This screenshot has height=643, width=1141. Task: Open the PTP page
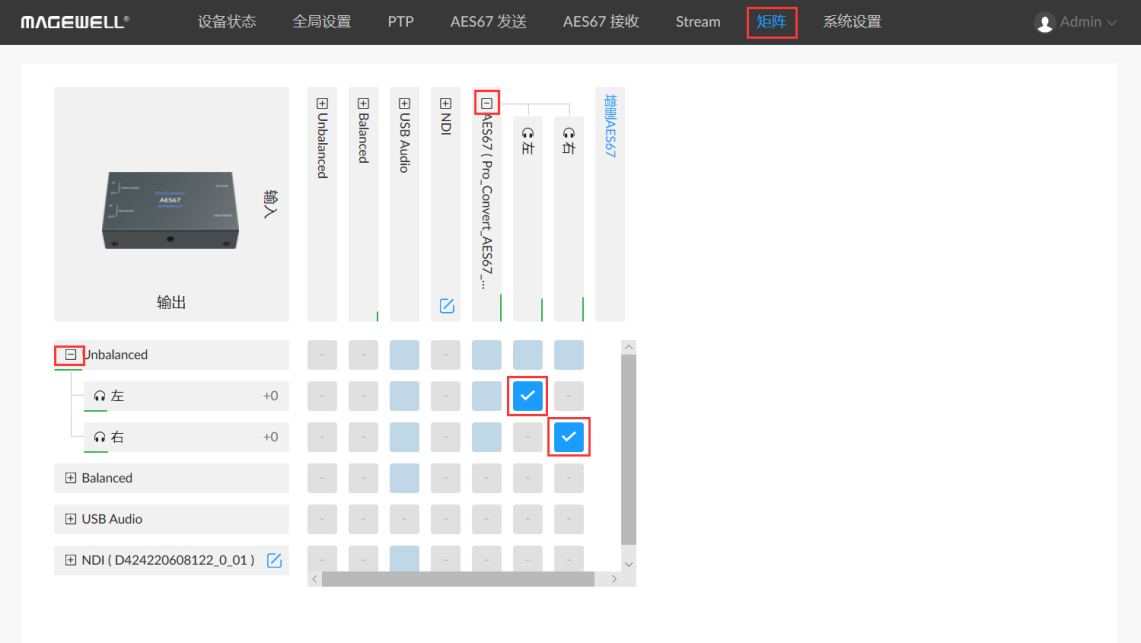[x=400, y=22]
